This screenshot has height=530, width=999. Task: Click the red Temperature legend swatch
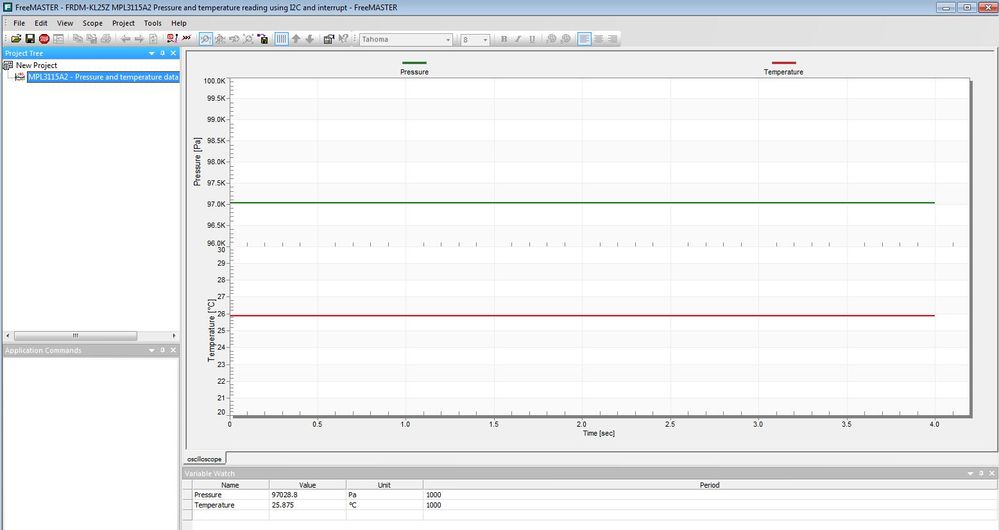(x=784, y=62)
